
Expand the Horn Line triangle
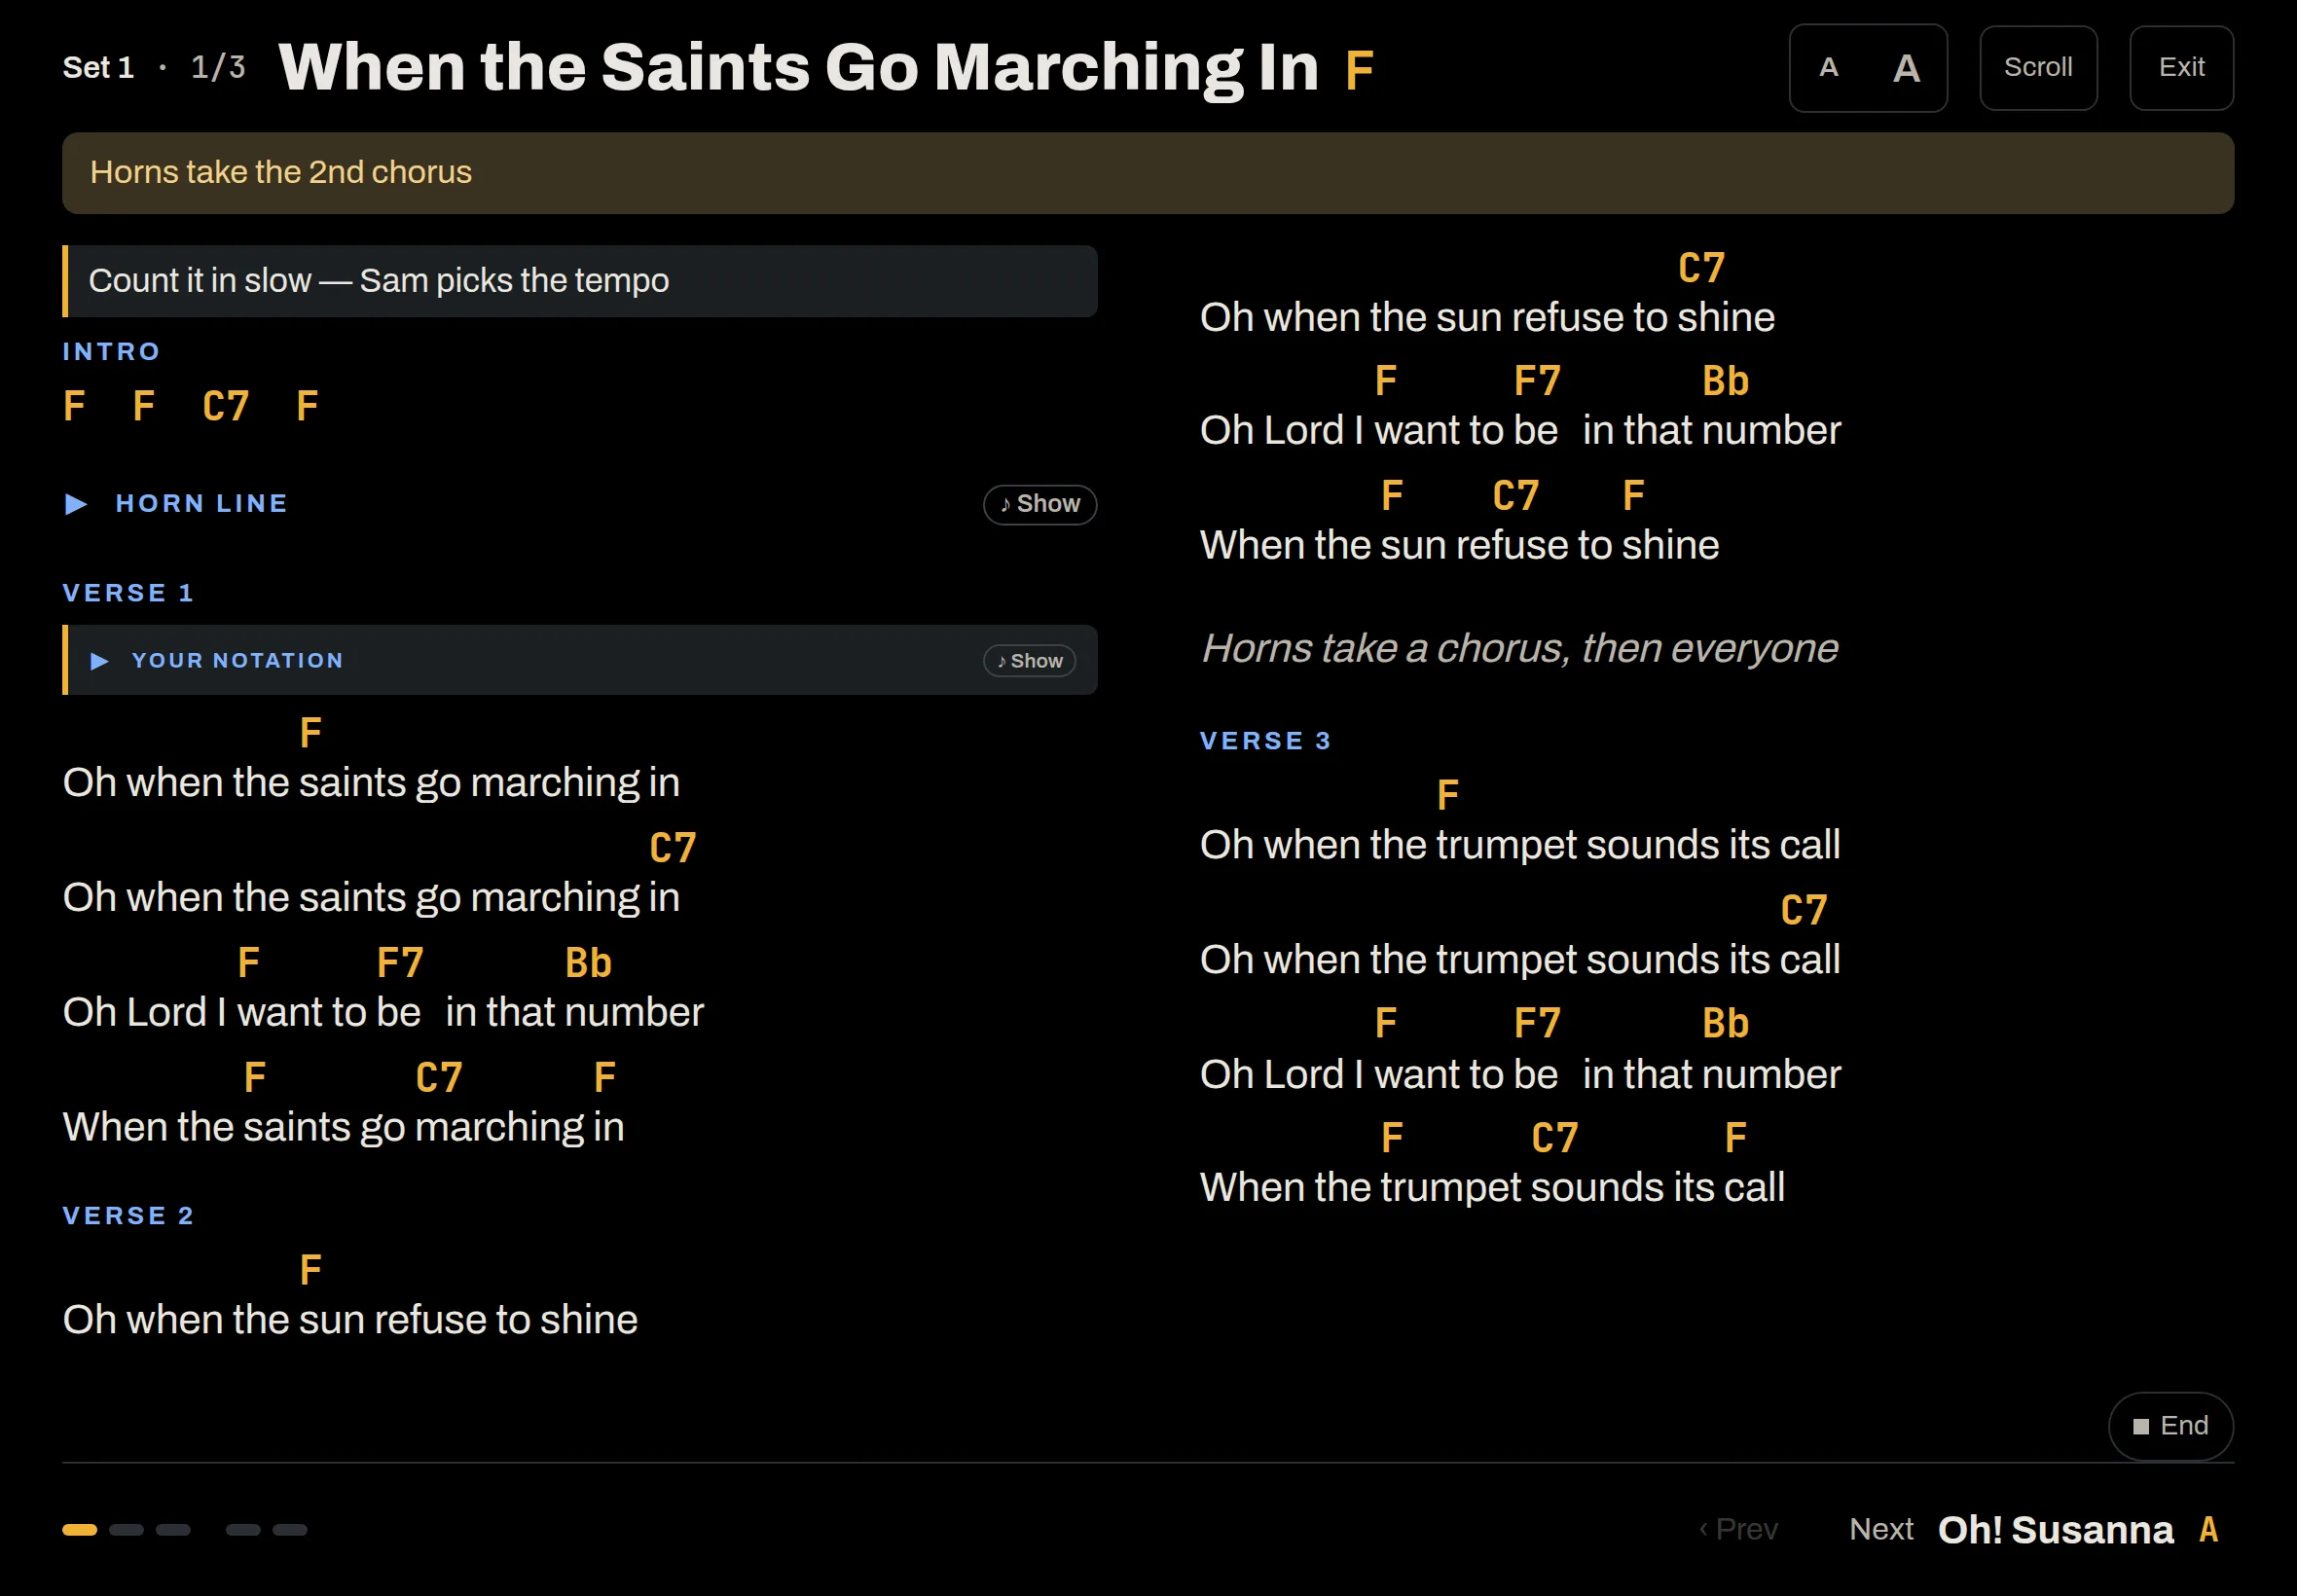coord(76,504)
